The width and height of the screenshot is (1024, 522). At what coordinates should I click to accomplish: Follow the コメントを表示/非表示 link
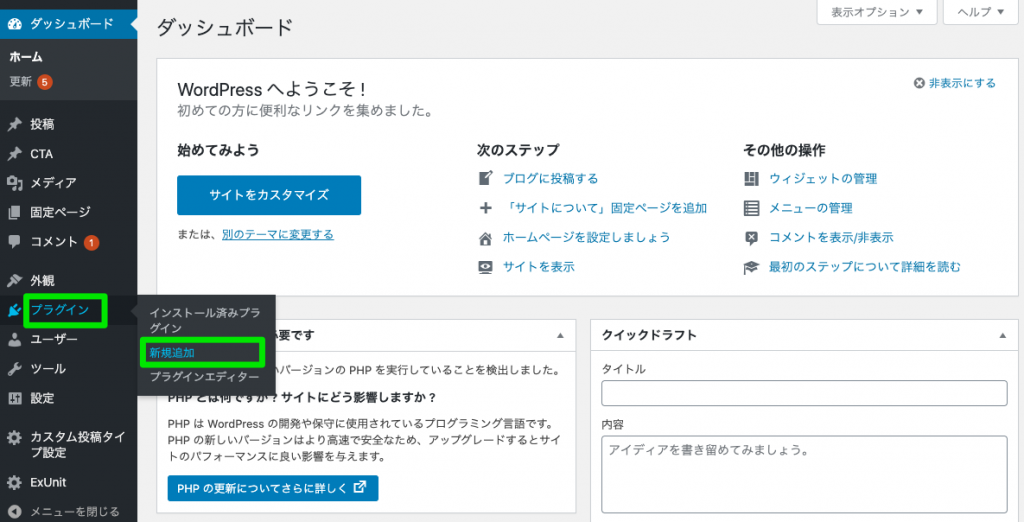tap(831, 238)
